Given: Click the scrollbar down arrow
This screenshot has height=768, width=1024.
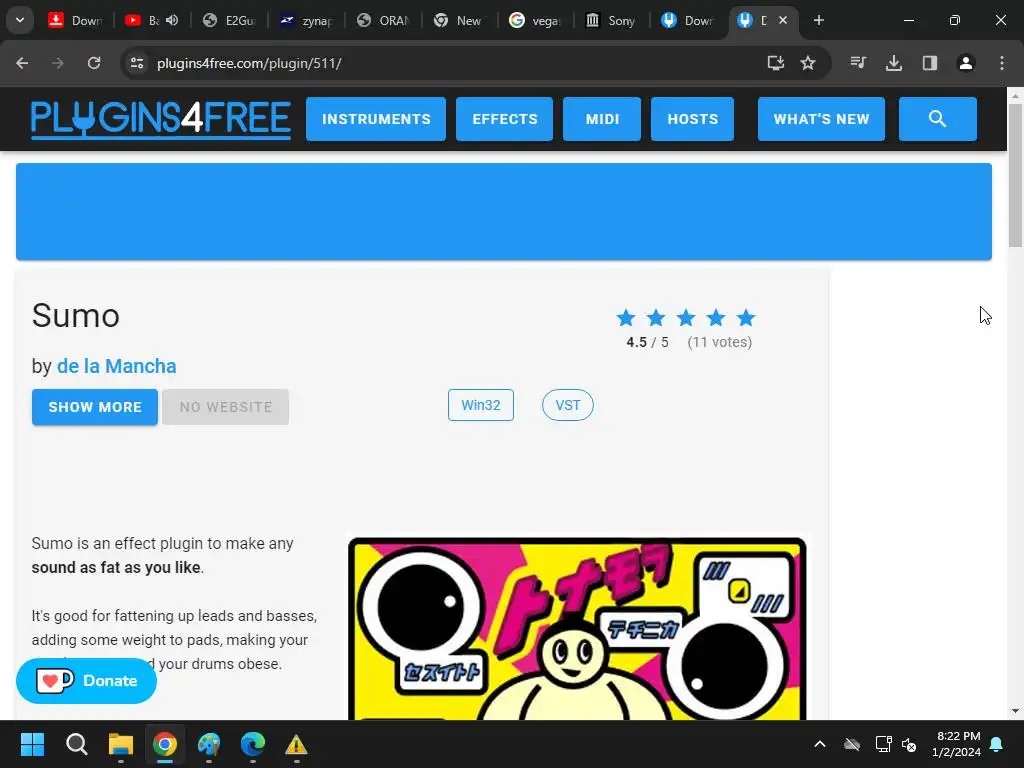Looking at the screenshot, I should coord(1015,711).
